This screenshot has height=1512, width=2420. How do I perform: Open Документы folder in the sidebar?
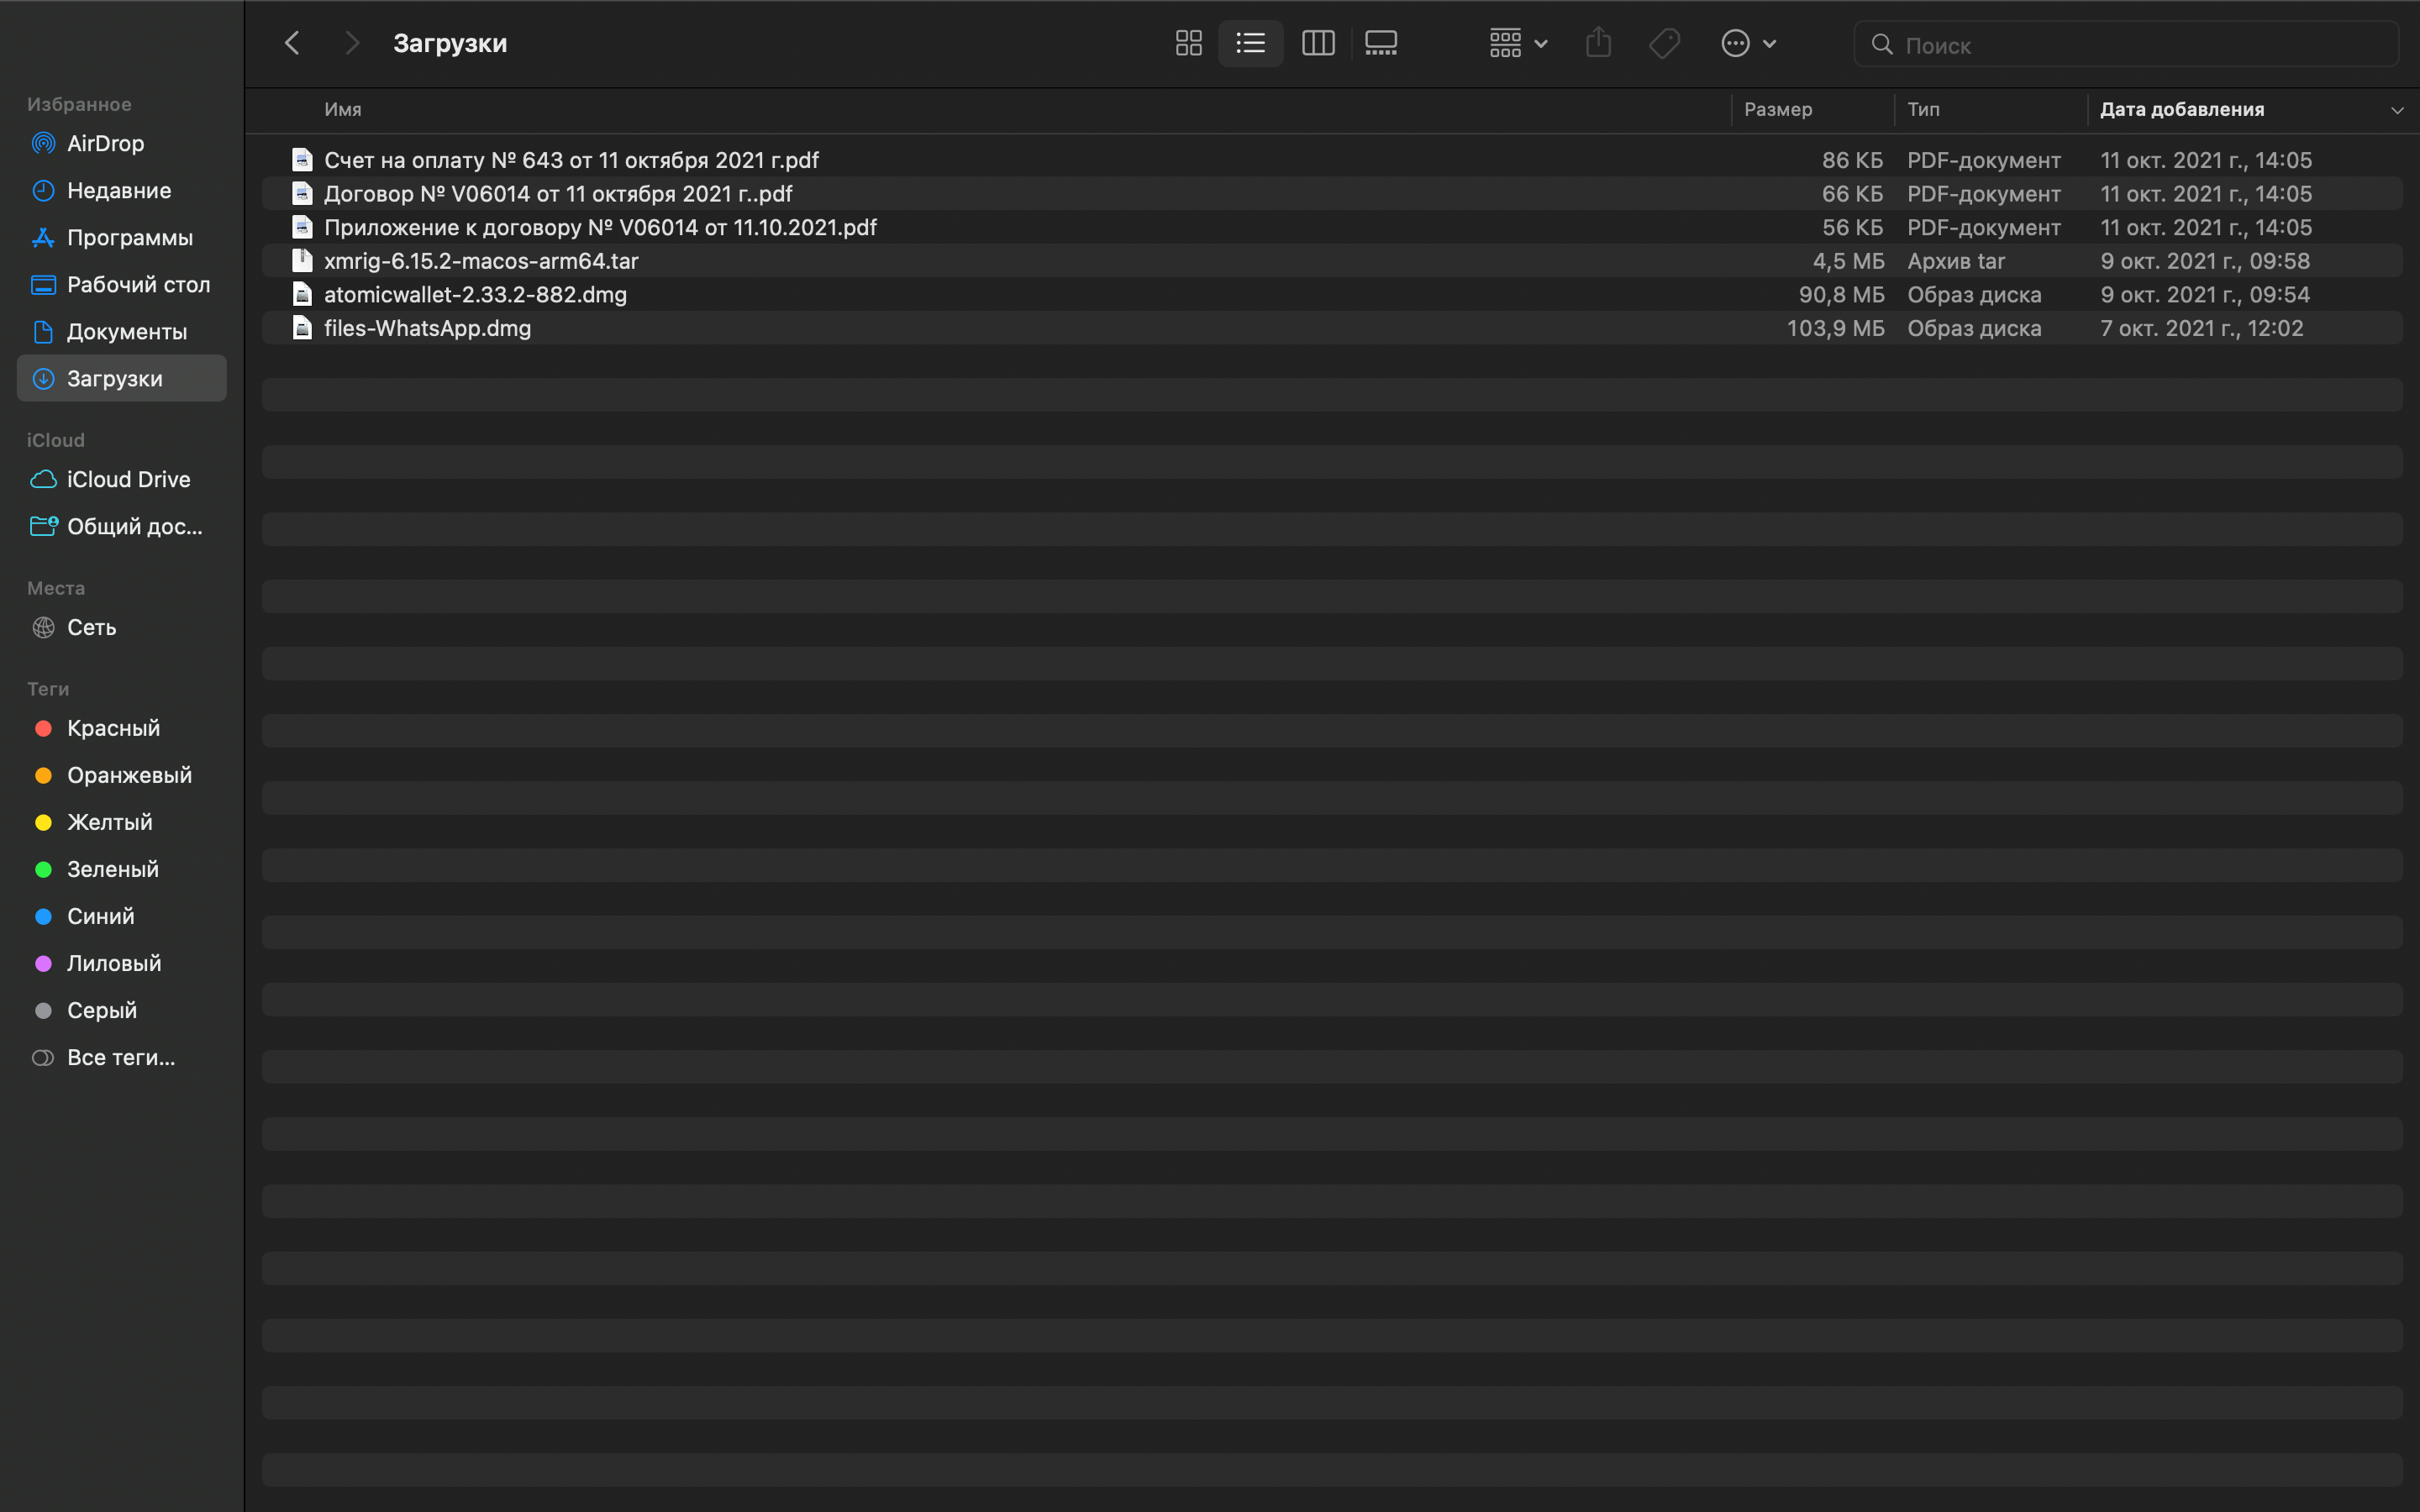click(x=126, y=332)
